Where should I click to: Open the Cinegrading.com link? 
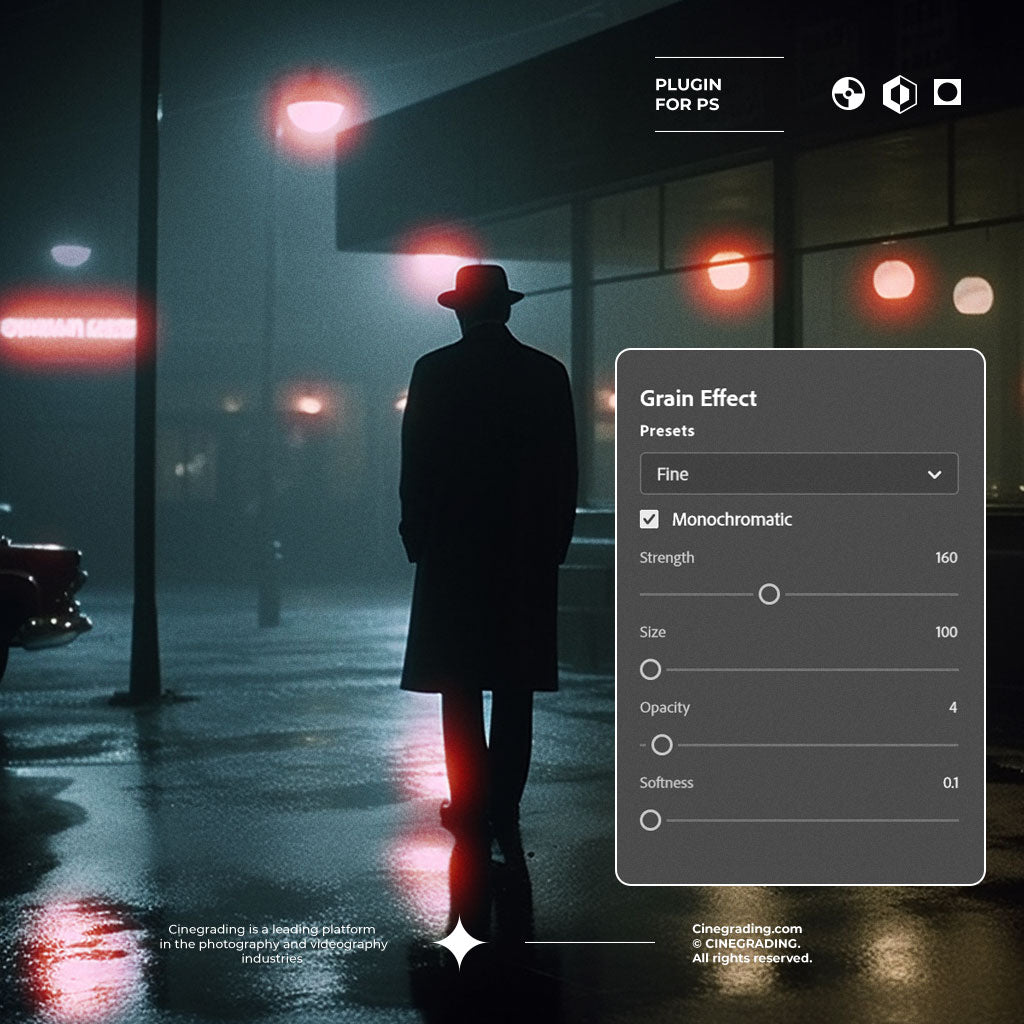[746, 929]
